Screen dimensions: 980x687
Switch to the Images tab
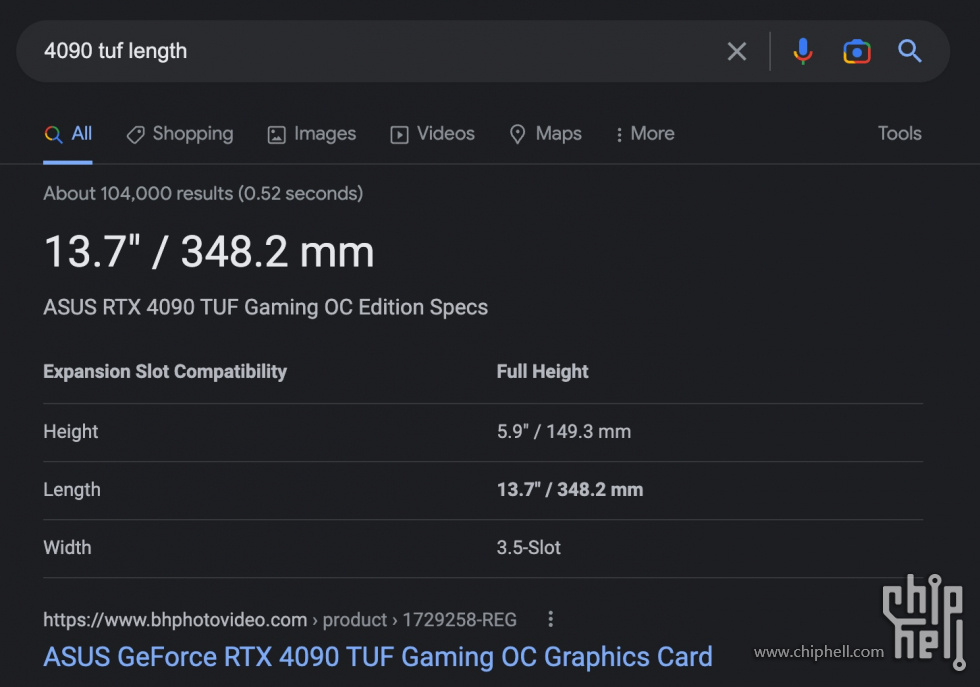coord(312,134)
